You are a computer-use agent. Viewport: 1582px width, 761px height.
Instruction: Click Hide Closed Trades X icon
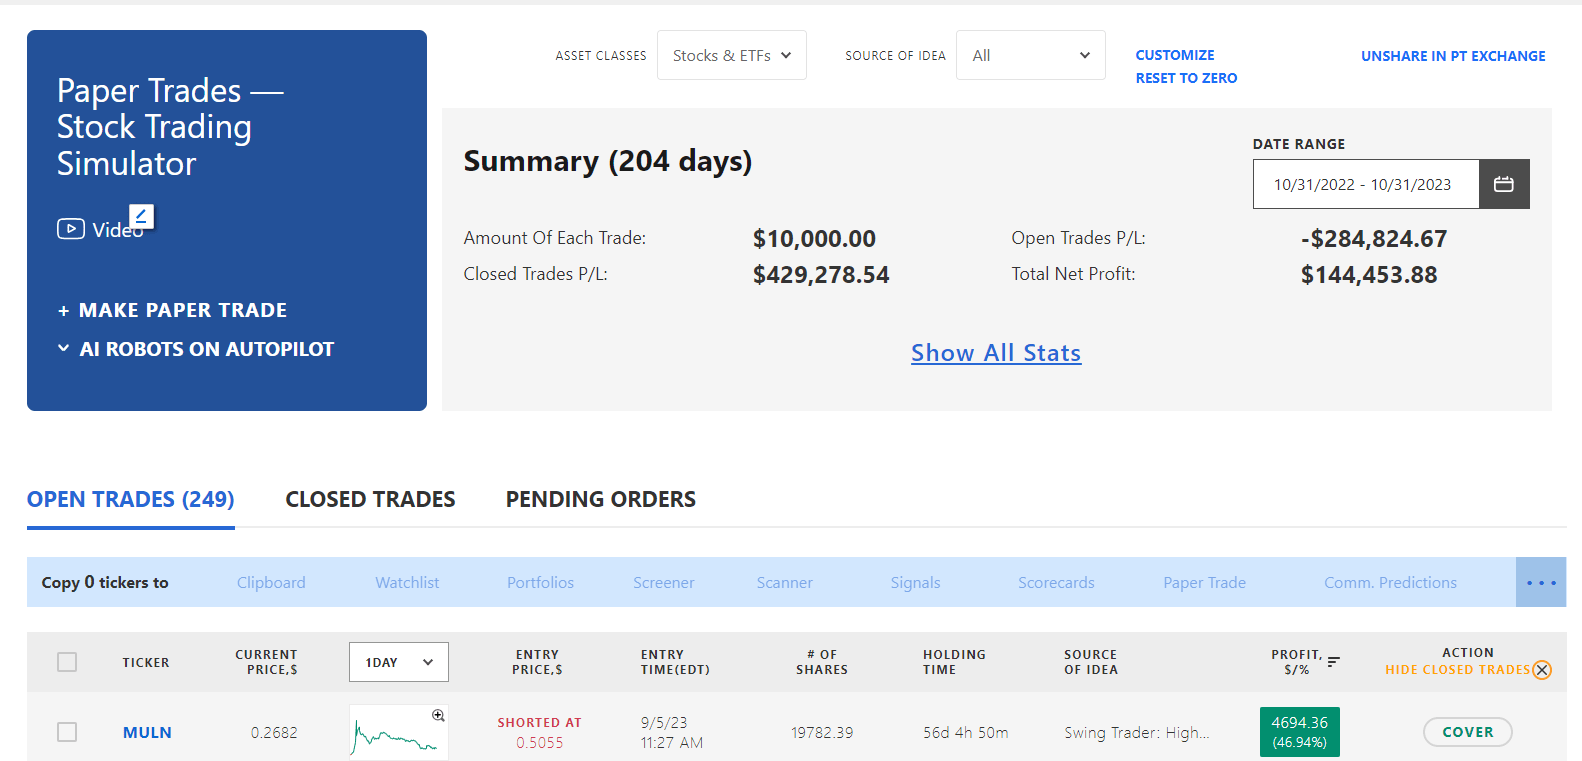tap(1542, 670)
